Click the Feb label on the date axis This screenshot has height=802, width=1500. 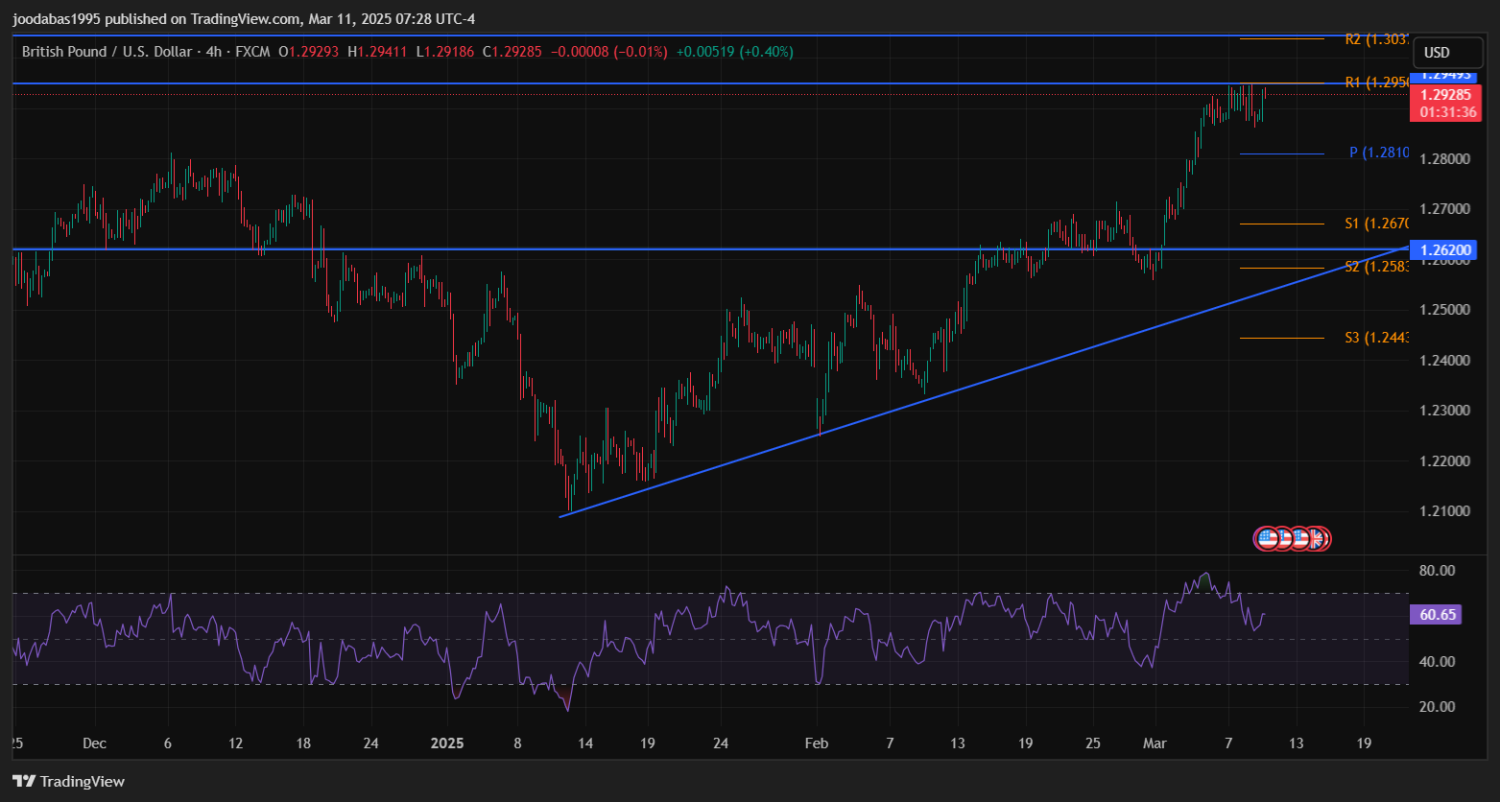(x=817, y=743)
